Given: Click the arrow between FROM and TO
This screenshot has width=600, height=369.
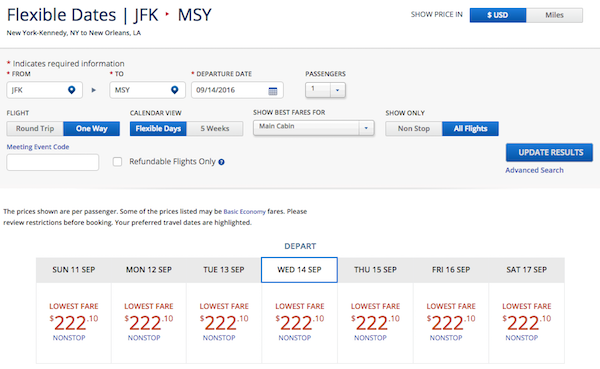Looking at the screenshot, I should tap(94, 90).
